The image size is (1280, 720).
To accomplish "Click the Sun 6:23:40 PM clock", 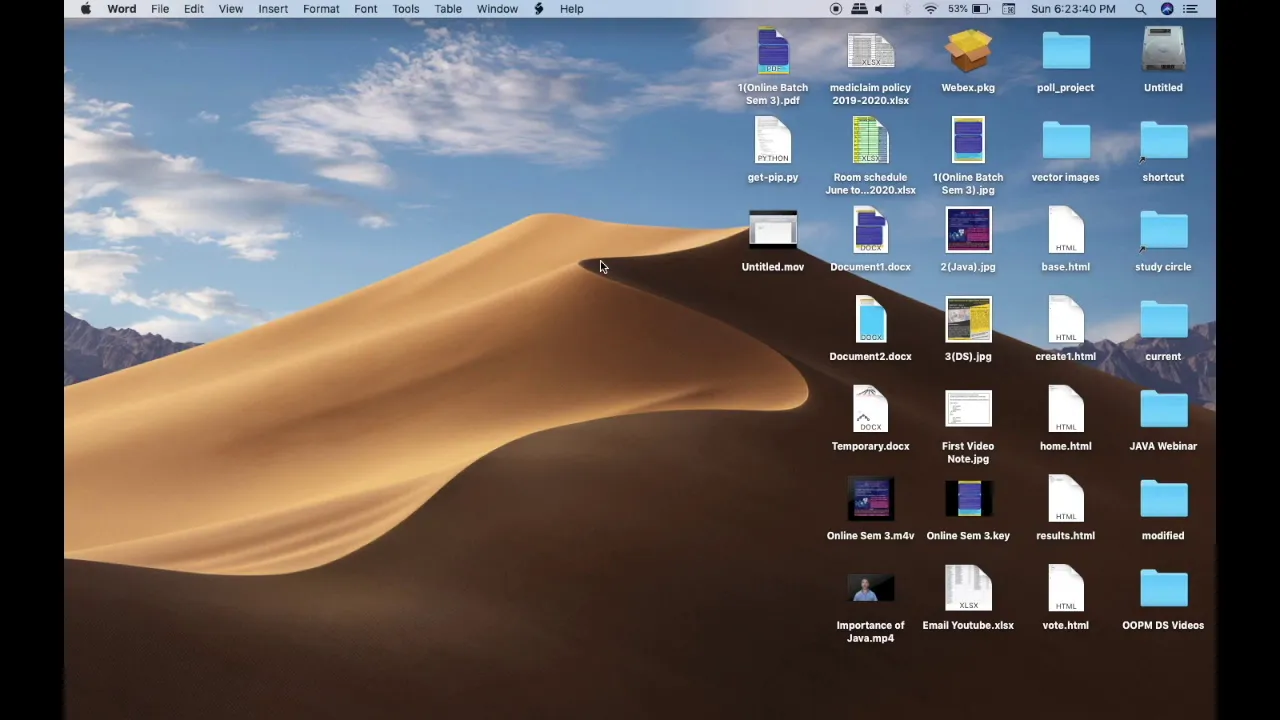I will coord(1073,9).
